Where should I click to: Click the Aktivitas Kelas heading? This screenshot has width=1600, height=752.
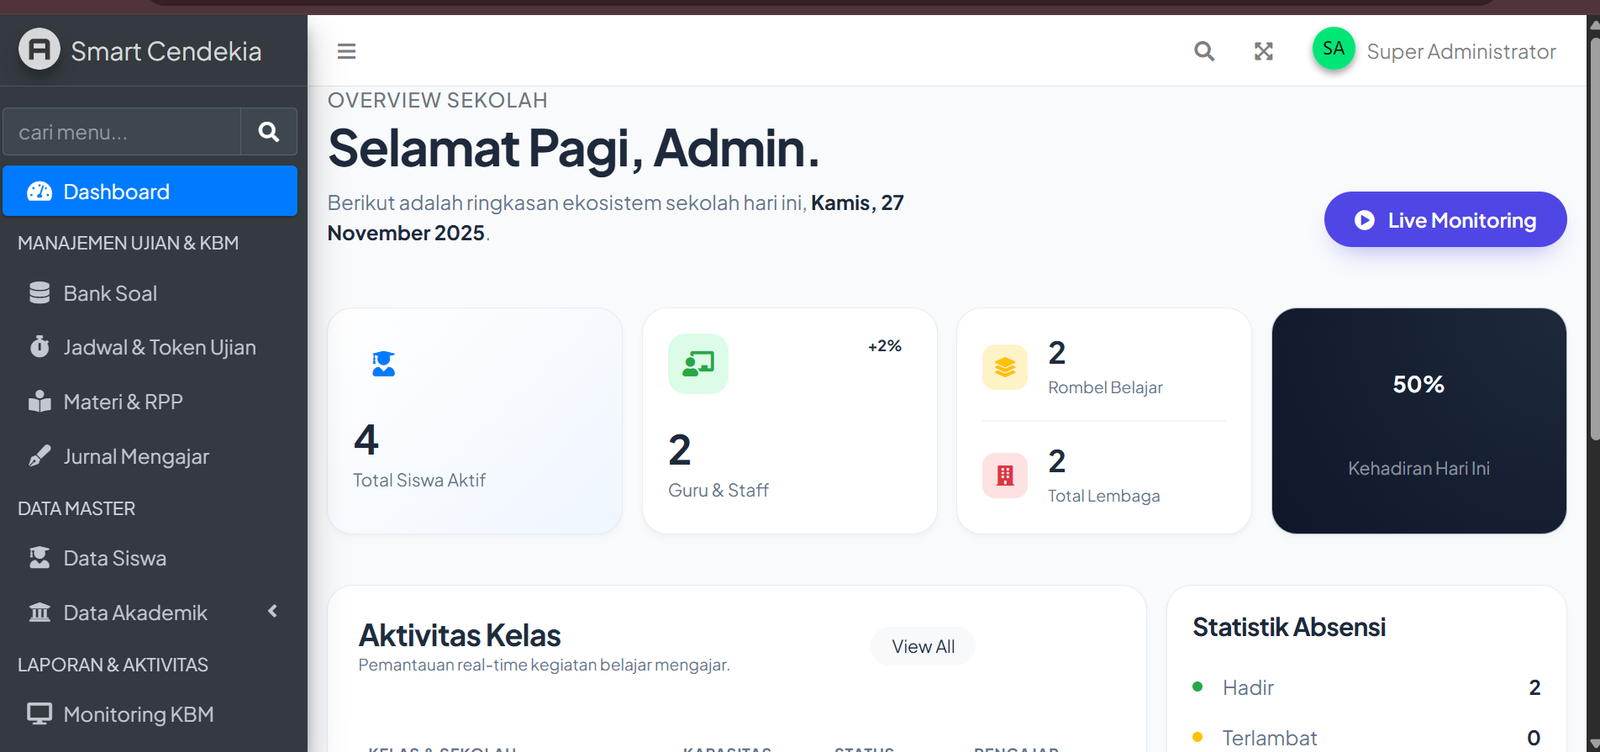pos(460,635)
